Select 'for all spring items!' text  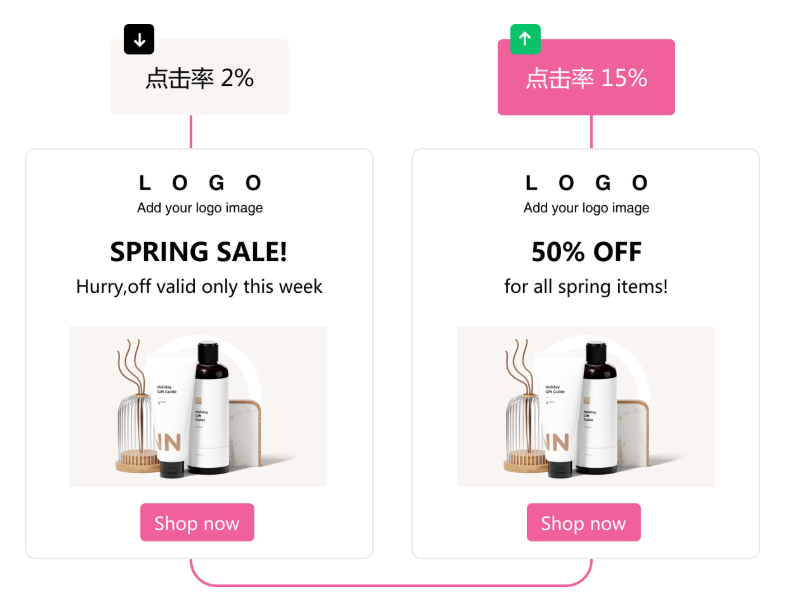click(586, 287)
